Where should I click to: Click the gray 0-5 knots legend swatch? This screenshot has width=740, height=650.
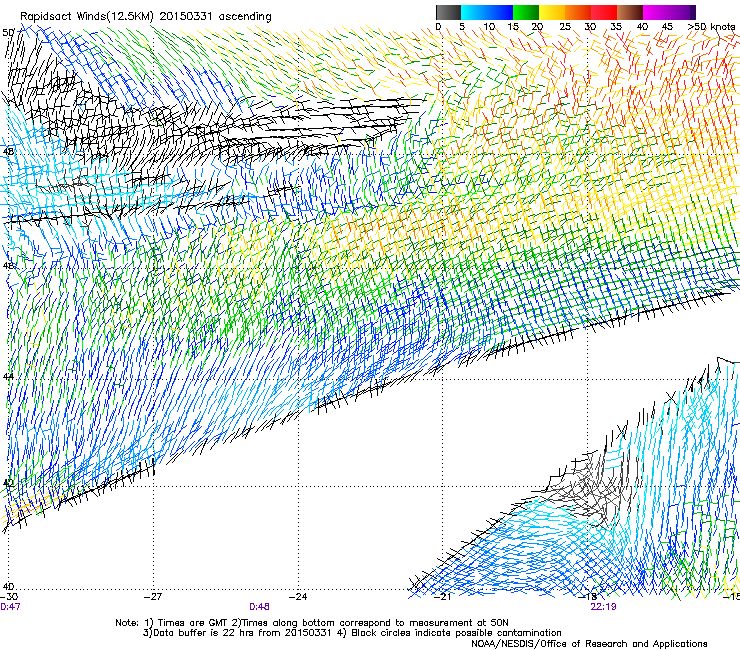pos(448,12)
